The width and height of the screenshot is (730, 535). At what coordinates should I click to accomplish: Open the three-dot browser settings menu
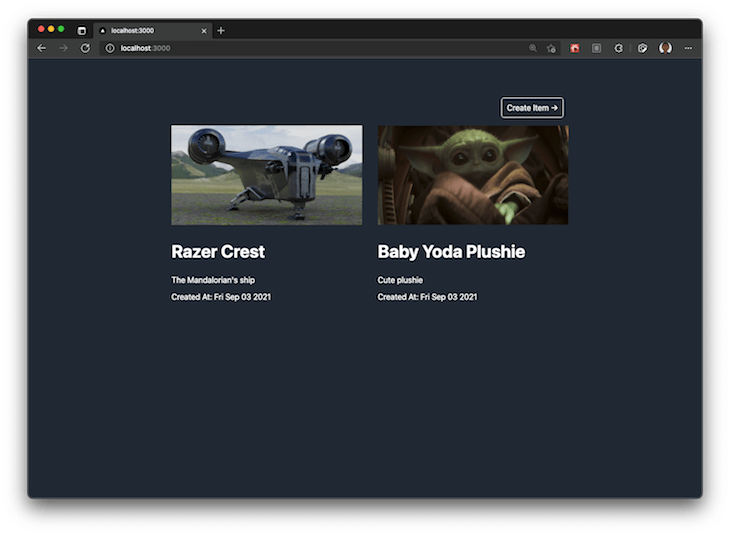click(x=688, y=48)
